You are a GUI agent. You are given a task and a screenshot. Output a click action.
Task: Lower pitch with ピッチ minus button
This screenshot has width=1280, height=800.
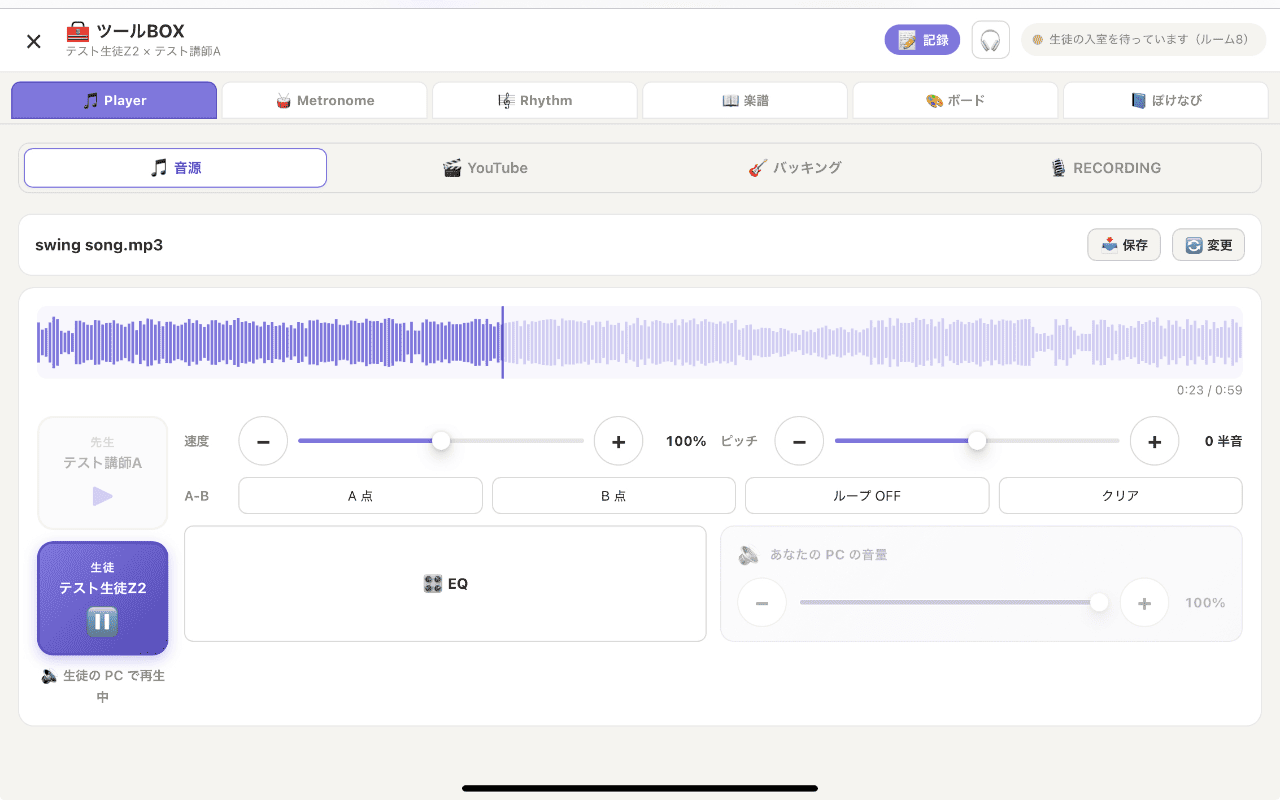click(799, 441)
